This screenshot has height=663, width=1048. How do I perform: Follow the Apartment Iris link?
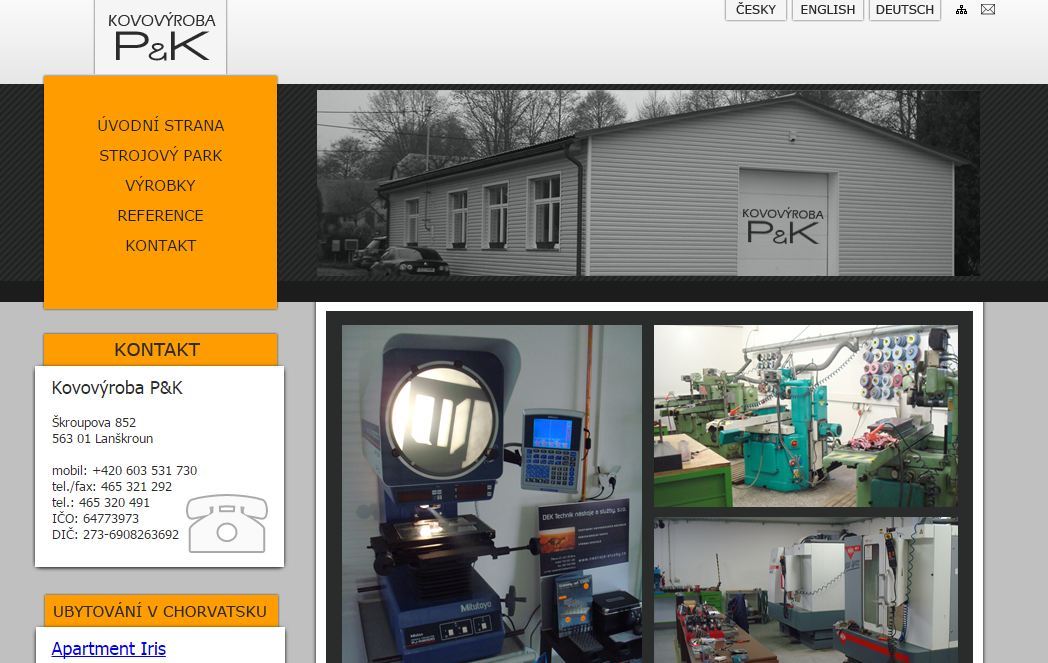click(x=108, y=648)
